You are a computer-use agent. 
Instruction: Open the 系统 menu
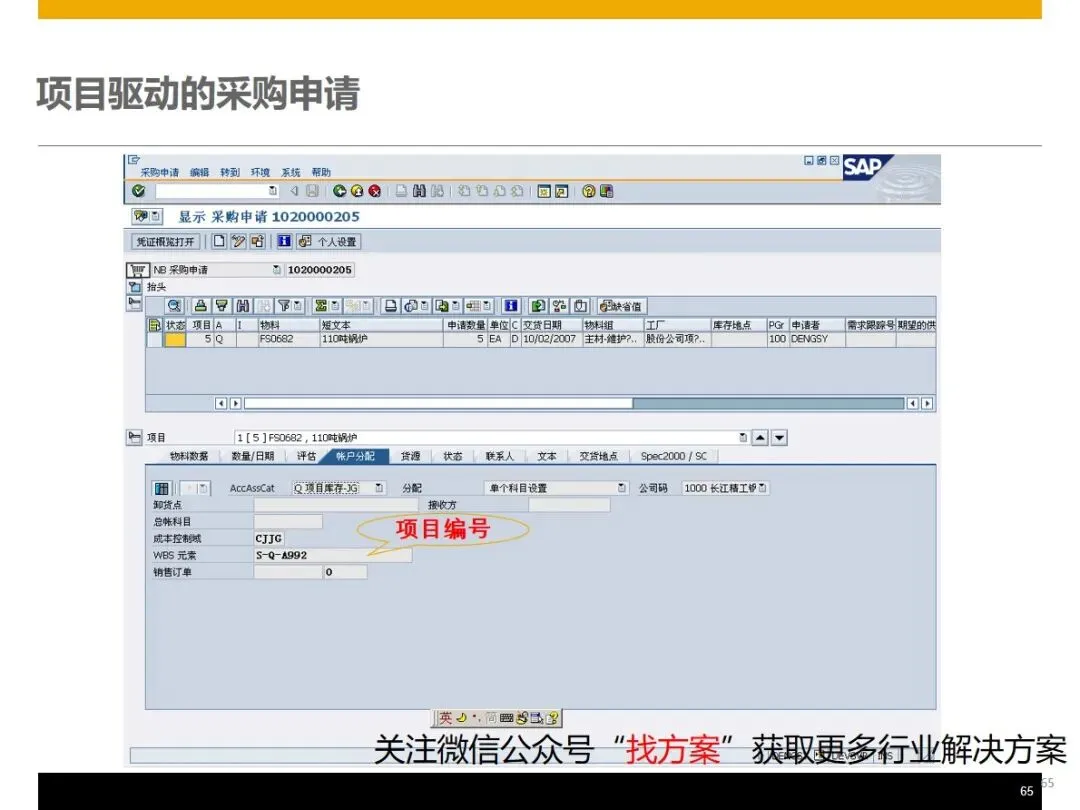tap(291, 172)
